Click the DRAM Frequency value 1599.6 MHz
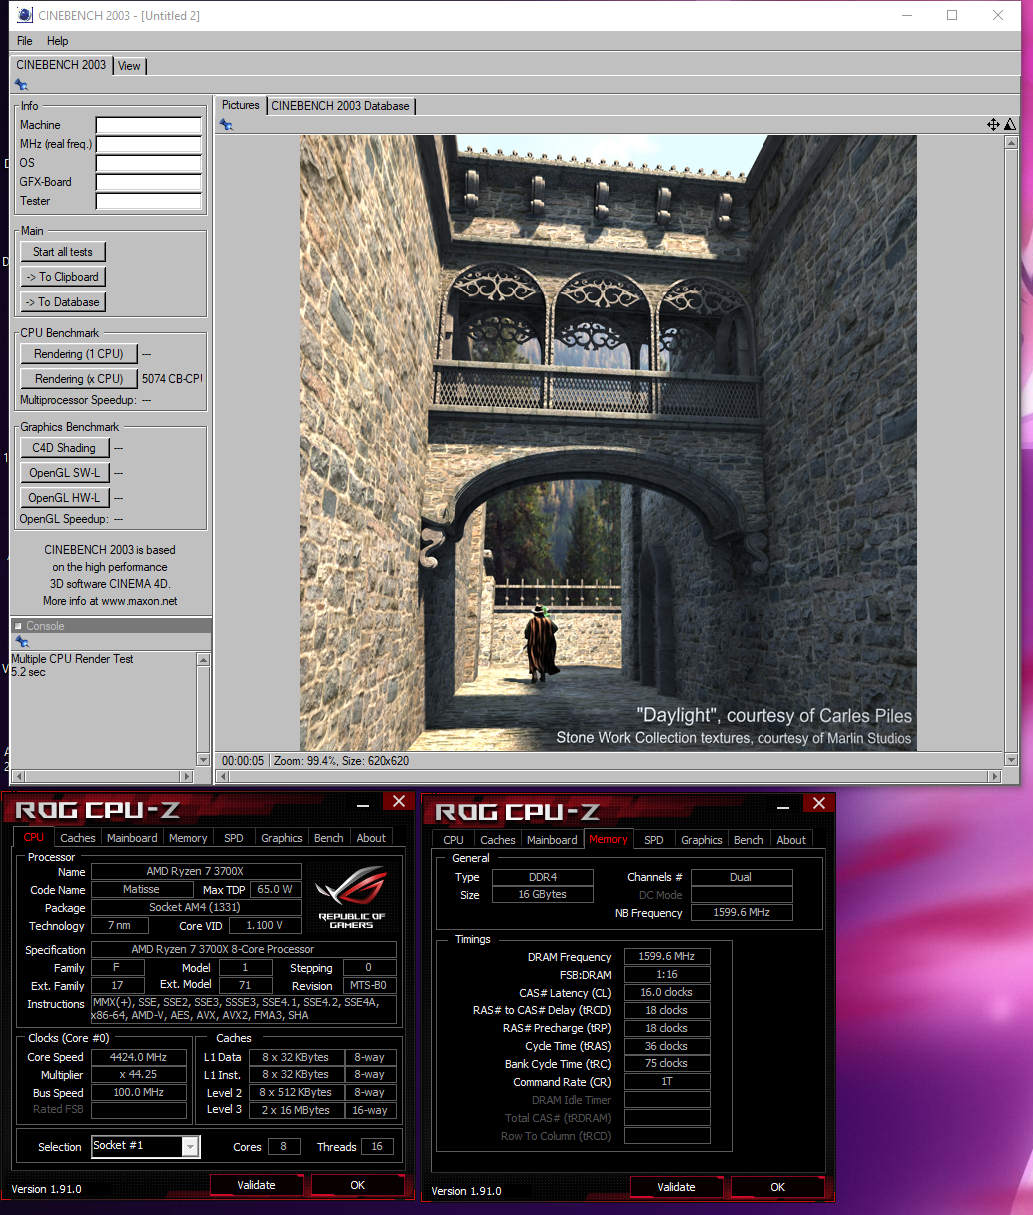The width and height of the screenshot is (1033, 1215). pyautogui.click(x=667, y=957)
